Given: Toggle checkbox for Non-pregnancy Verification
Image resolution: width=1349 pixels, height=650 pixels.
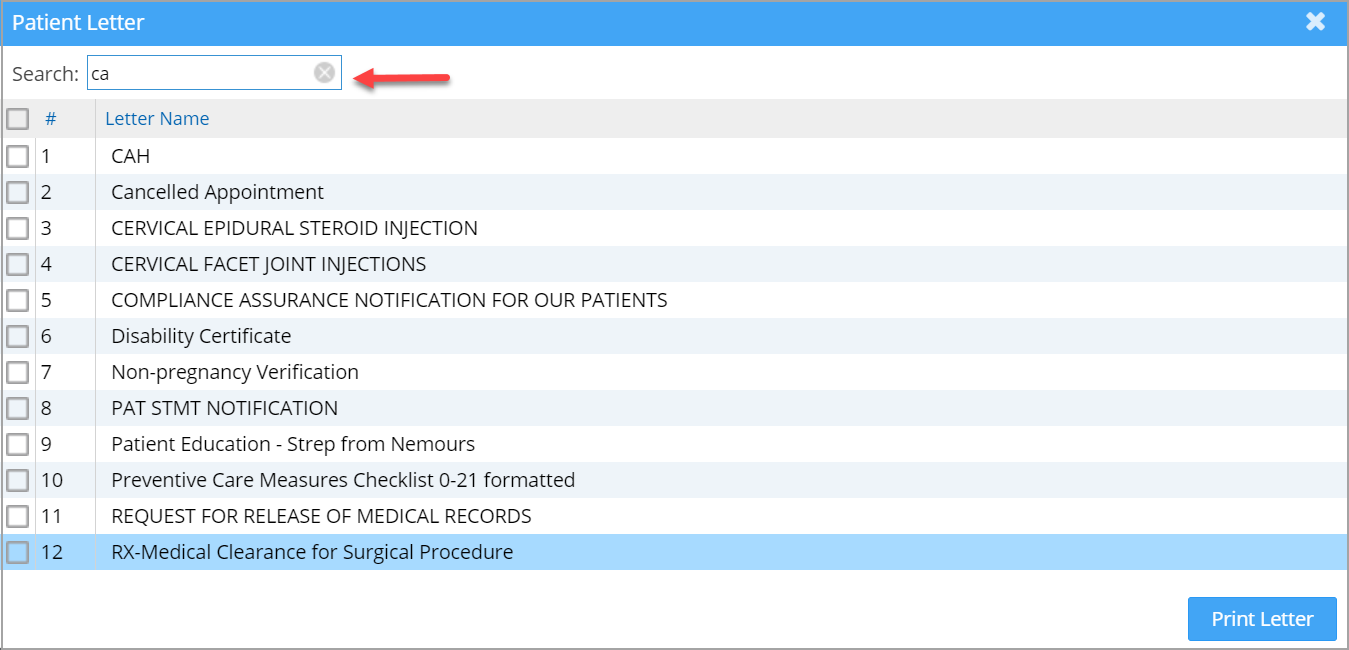Looking at the screenshot, I should click(x=18, y=372).
